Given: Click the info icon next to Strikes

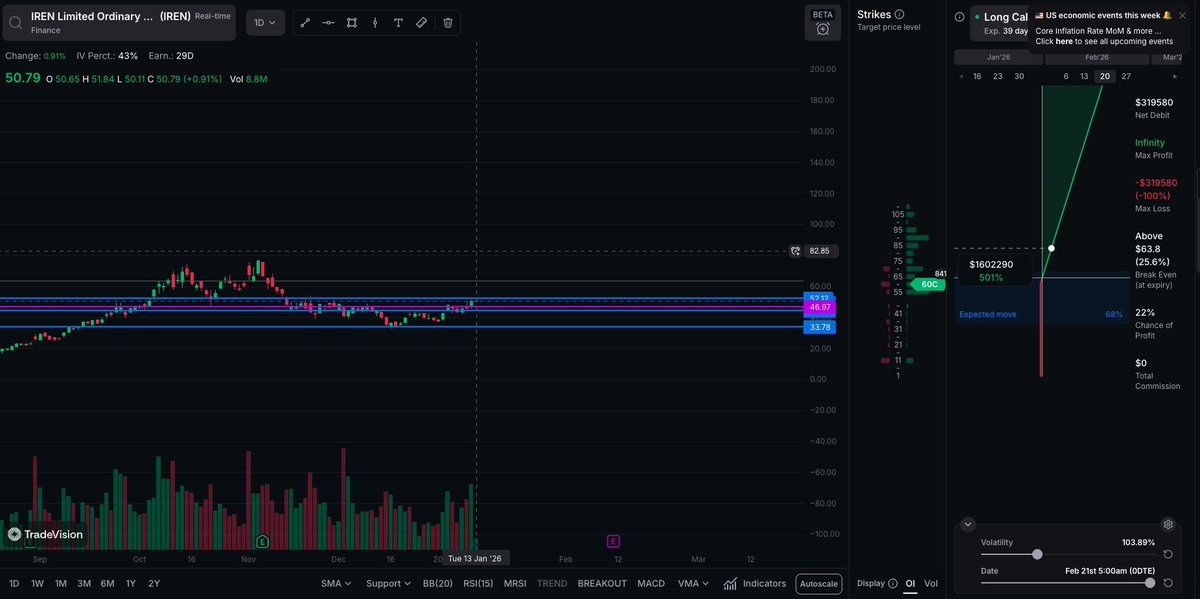Looking at the screenshot, I should [899, 14].
